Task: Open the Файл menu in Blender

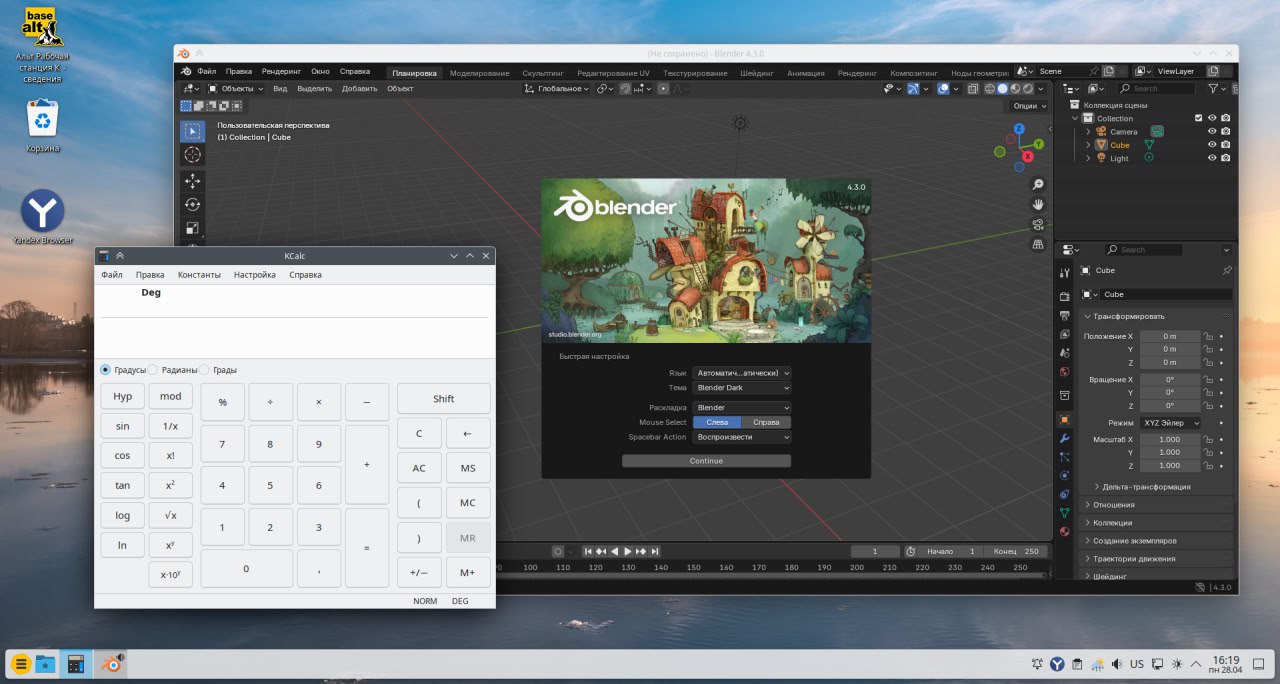Action: [206, 72]
